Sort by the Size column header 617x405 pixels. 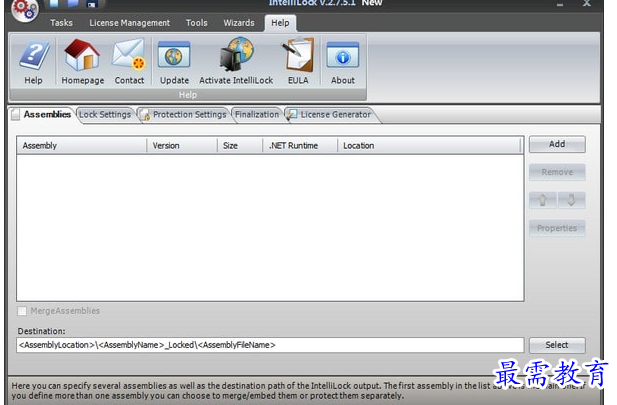(x=240, y=146)
